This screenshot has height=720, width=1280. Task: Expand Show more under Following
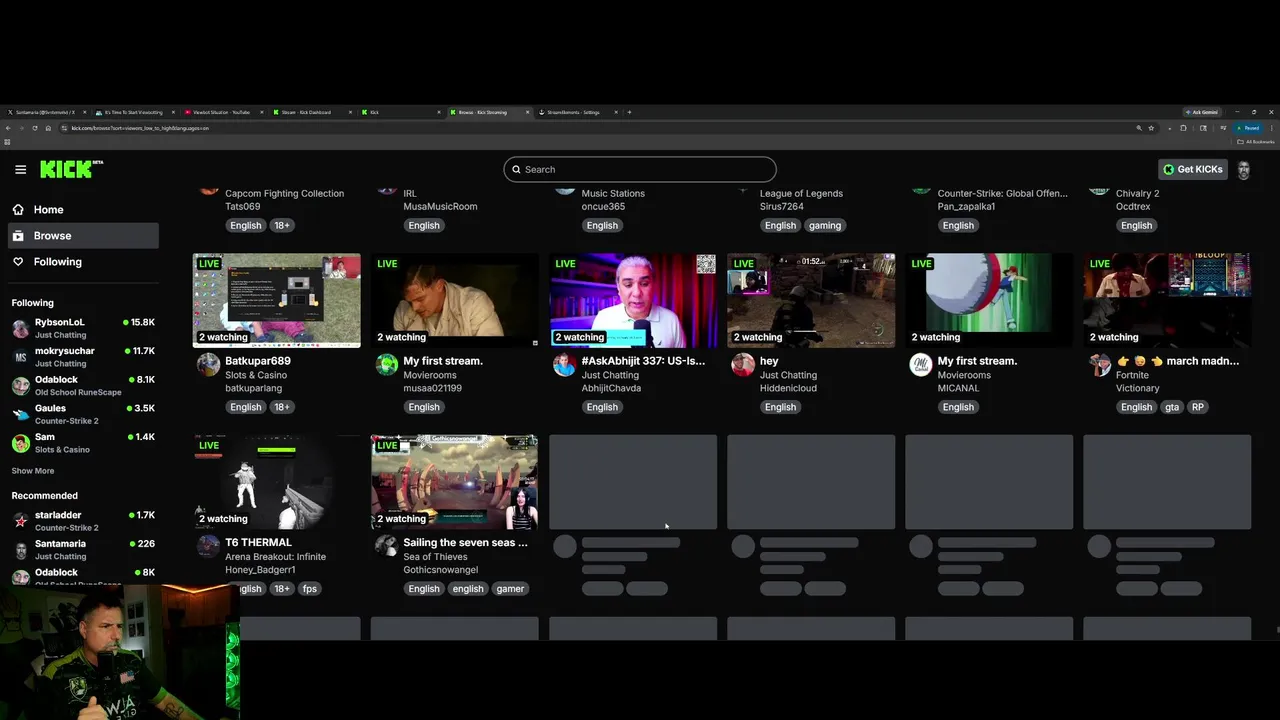point(33,471)
